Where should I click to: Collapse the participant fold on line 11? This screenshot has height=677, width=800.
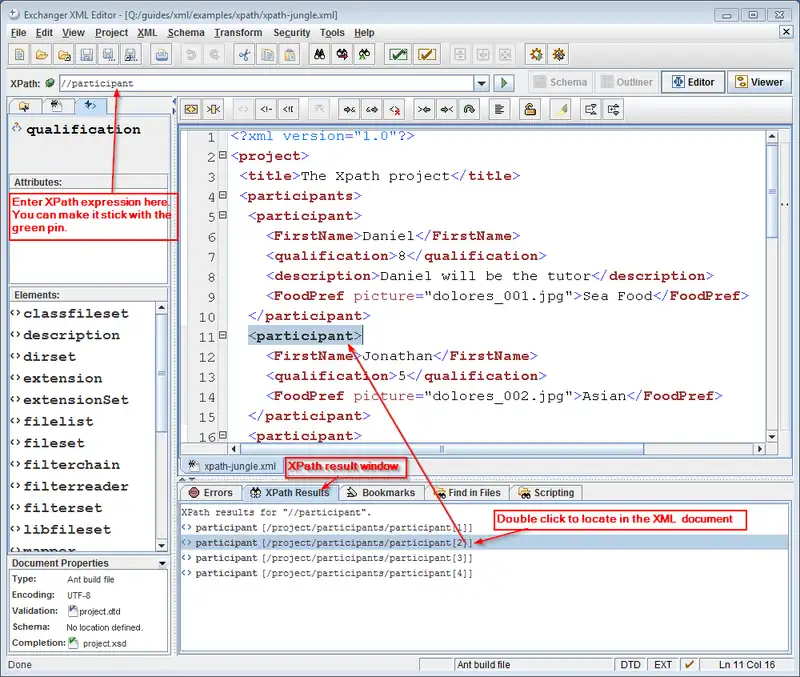pos(222,336)
